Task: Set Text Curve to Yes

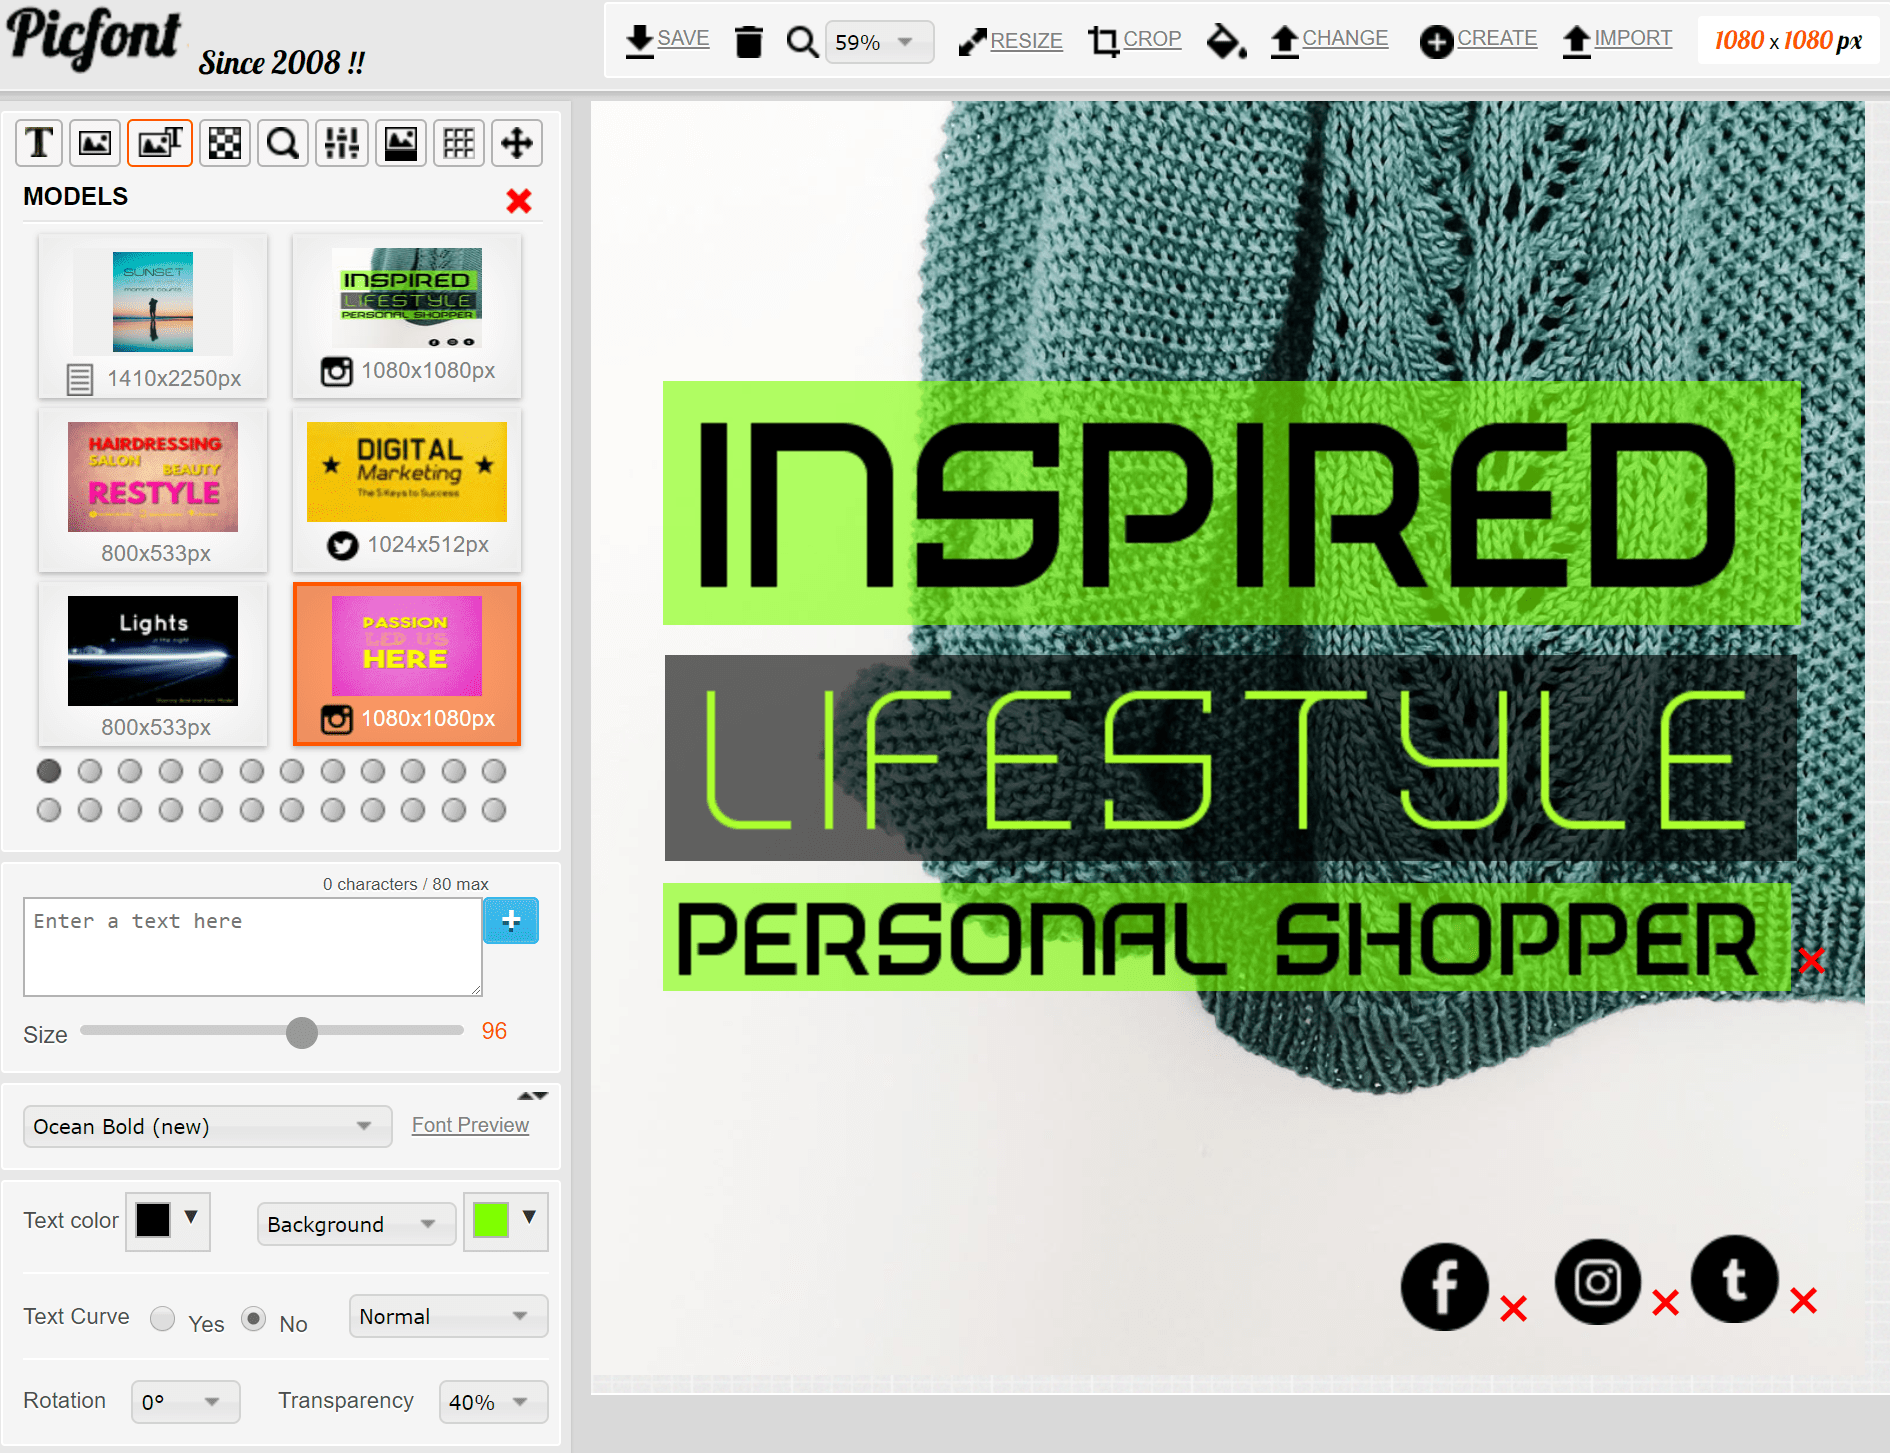Action: [163, 1319]
